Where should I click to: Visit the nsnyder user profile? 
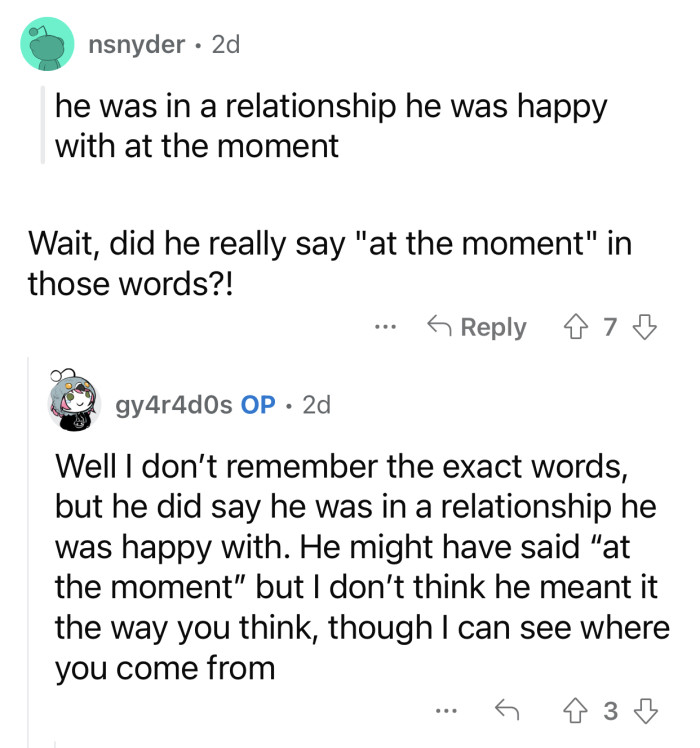point(136,44)
